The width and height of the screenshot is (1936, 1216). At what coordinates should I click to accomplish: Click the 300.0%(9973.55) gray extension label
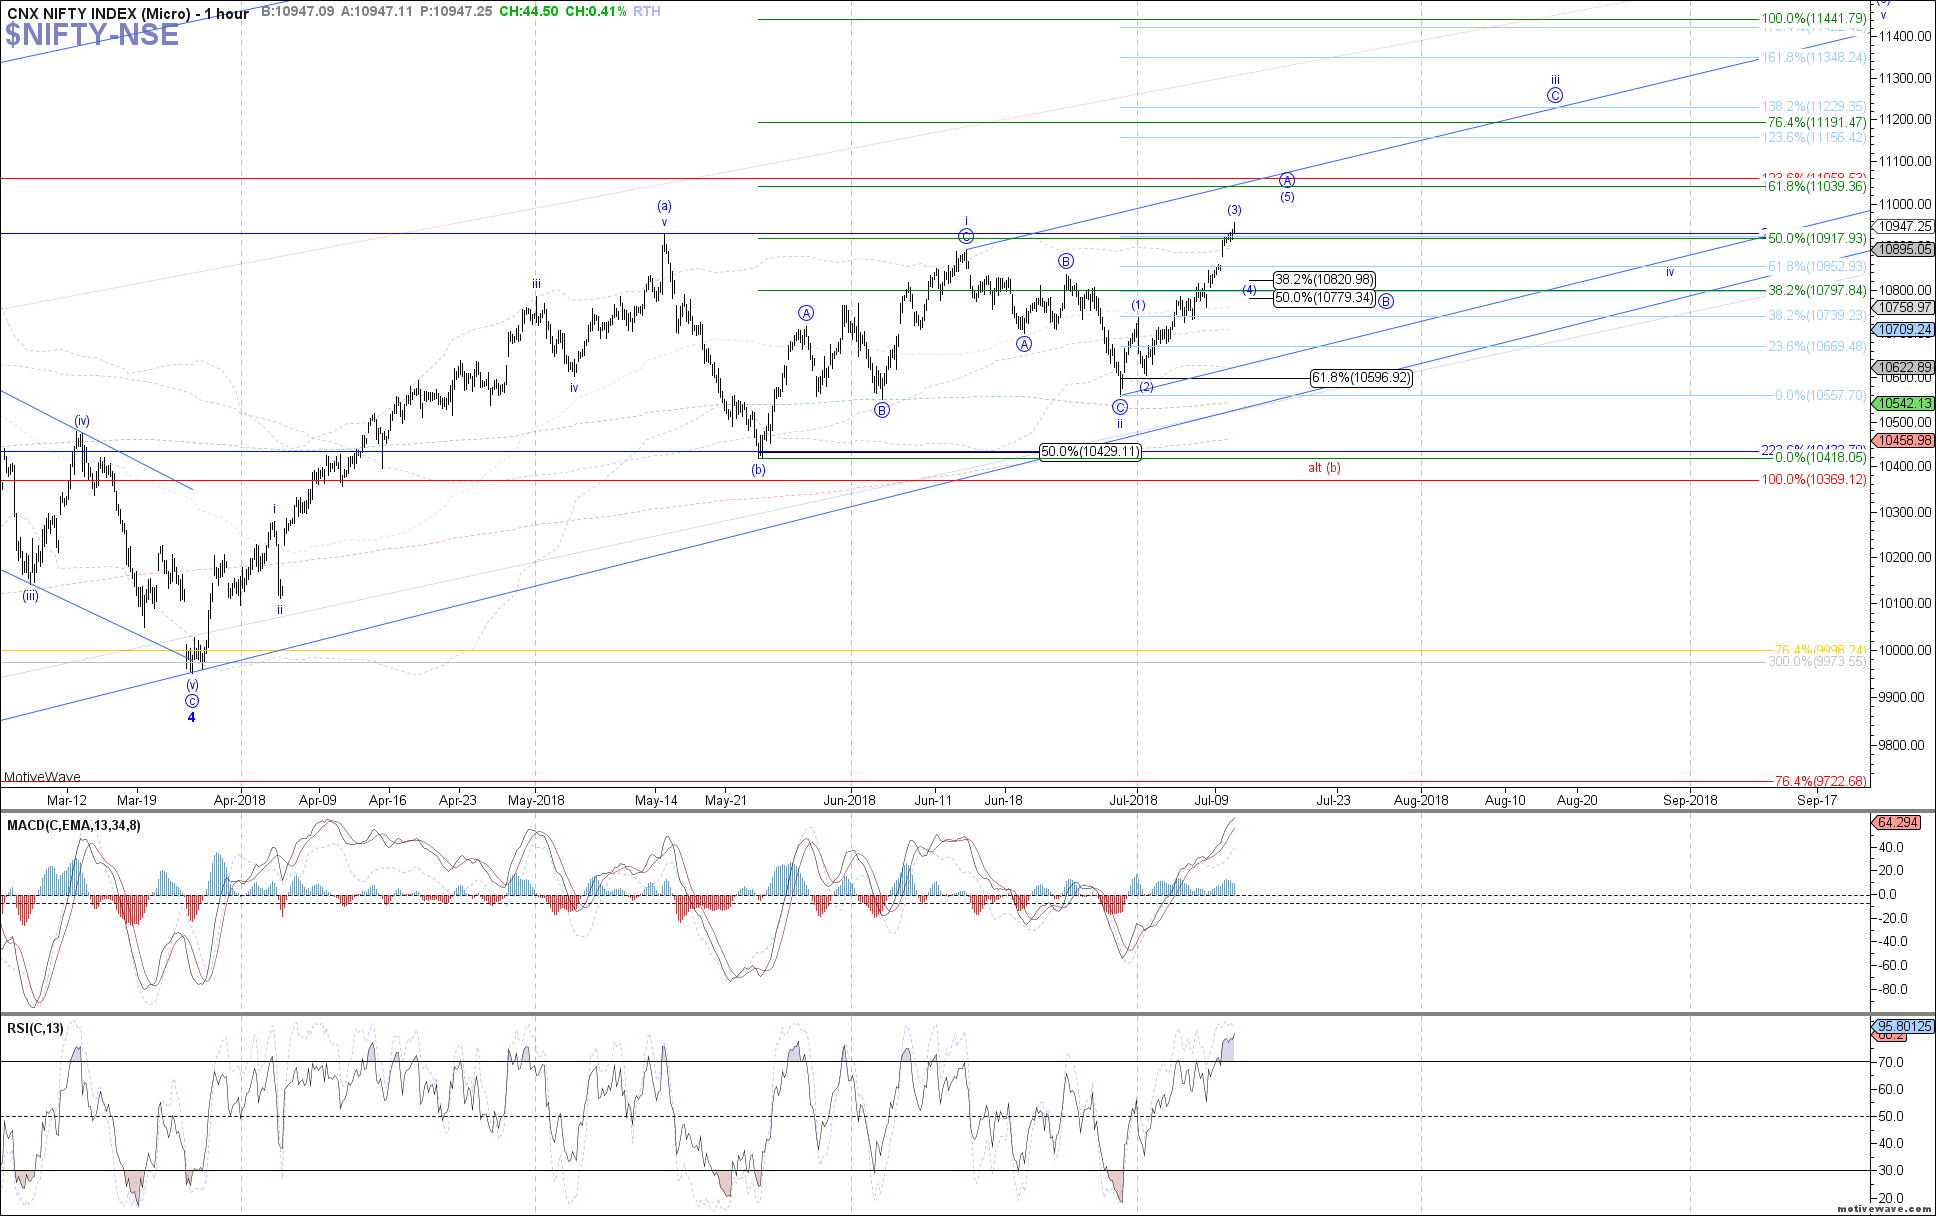click(x=1816, y=661)
